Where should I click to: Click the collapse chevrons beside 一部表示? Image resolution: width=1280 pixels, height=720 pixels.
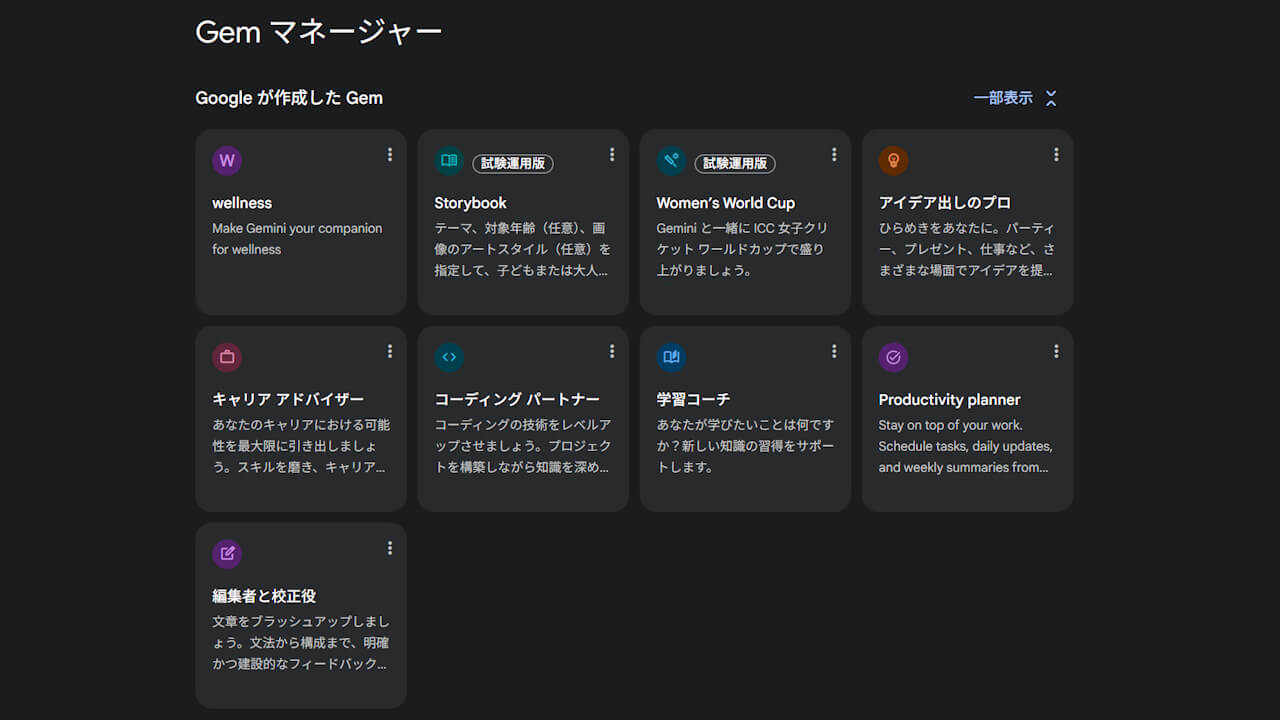coord(1051,98)
